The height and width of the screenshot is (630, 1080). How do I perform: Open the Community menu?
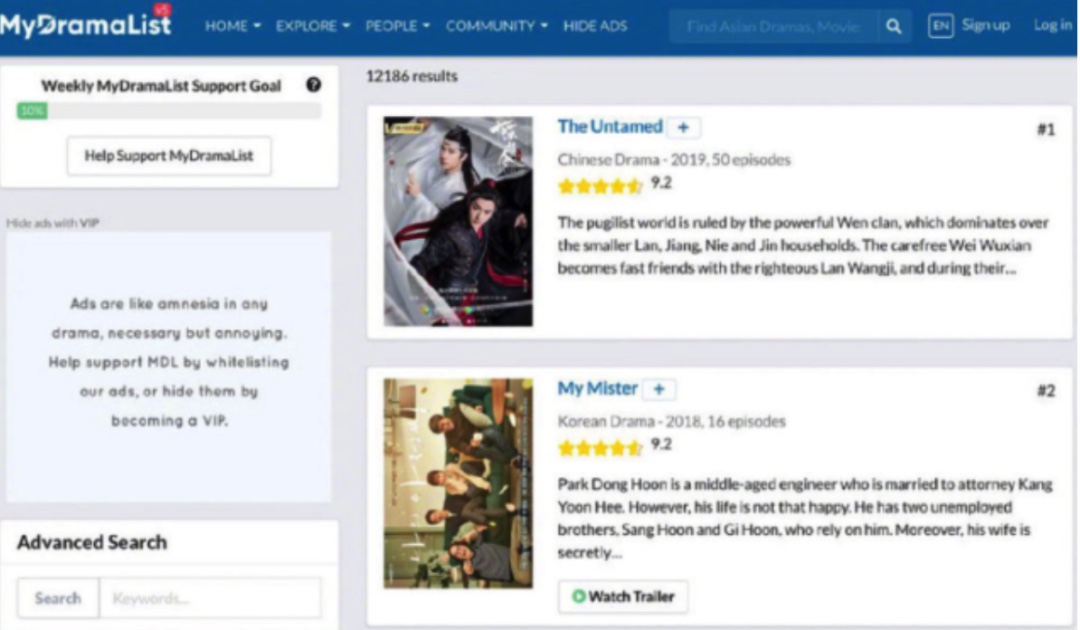(496, 26)
